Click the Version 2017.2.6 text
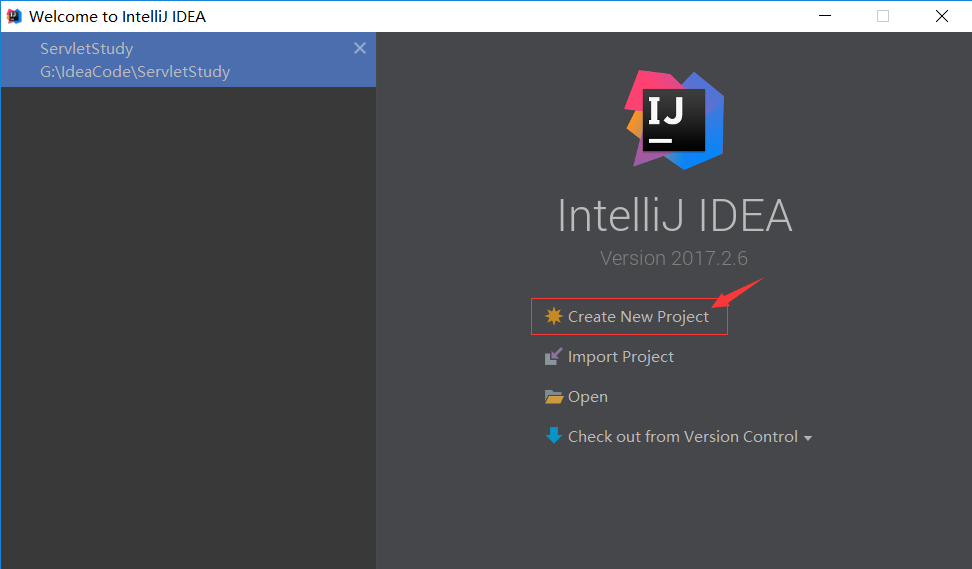The width and height of the screenshot is (972, 569). tap(674, 258)
